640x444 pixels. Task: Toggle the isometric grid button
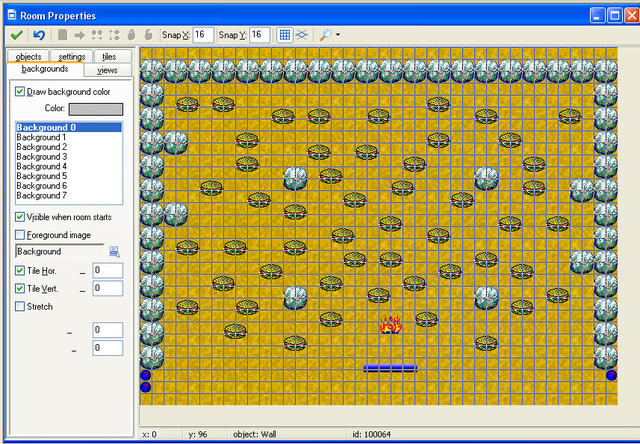coord(302,35)
